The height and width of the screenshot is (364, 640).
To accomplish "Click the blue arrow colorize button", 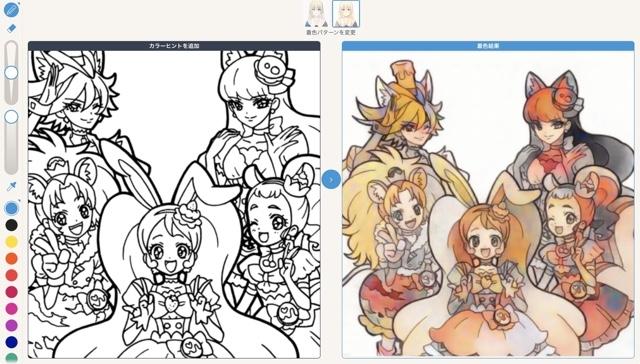I will coord(331,180).
